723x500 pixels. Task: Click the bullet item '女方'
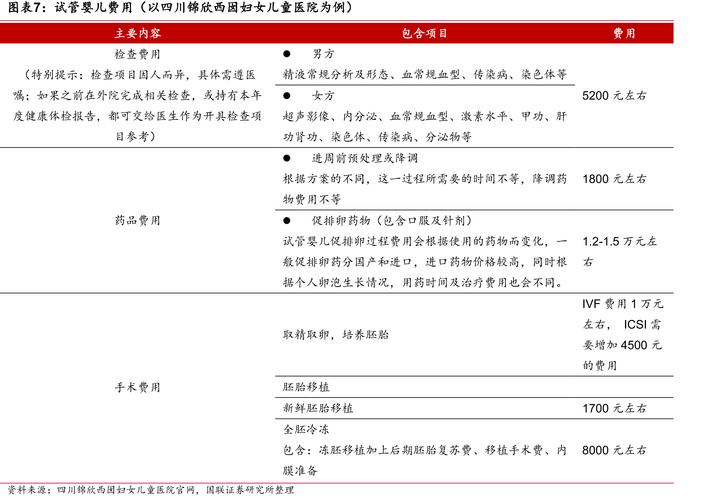323,95
